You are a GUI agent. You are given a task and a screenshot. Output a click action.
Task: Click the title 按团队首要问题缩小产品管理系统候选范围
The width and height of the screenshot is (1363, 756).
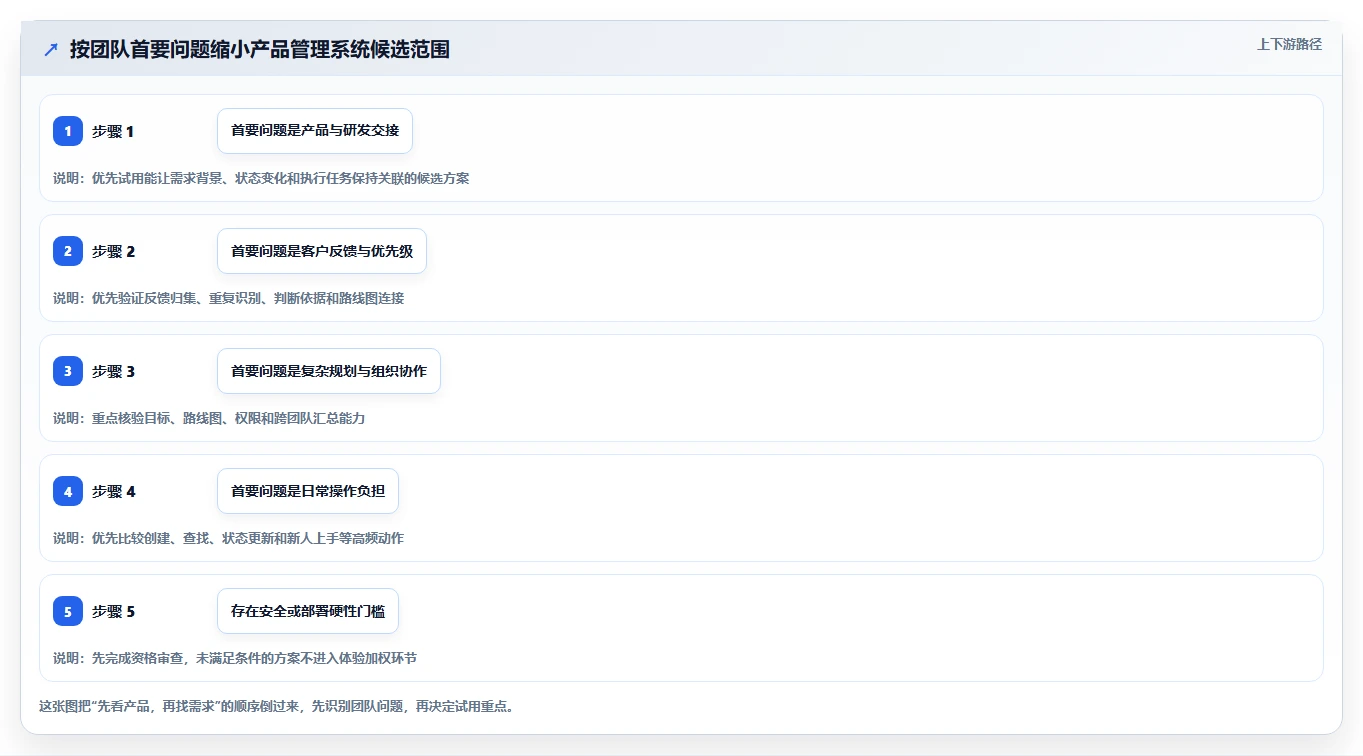click(x=259, y=49)
